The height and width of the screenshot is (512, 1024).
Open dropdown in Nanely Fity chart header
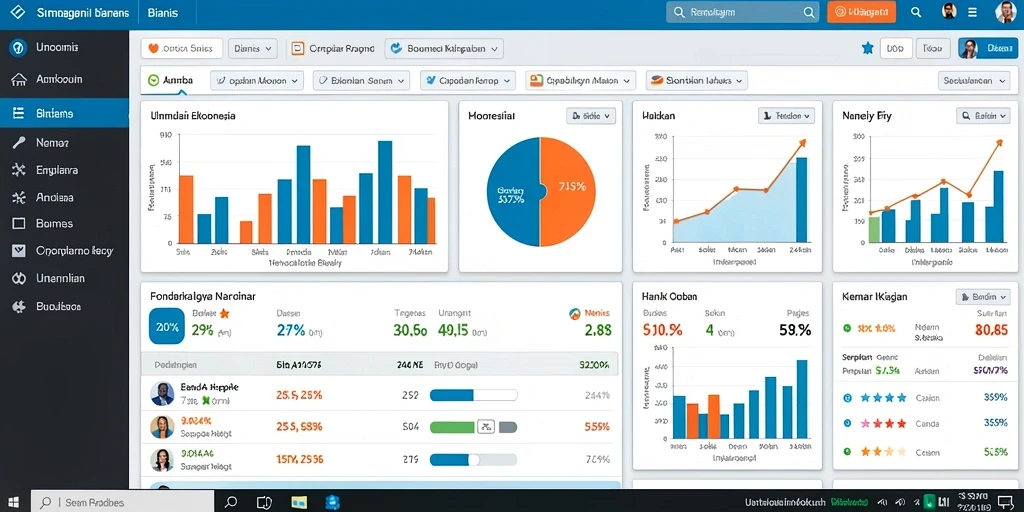click(983, 116)
